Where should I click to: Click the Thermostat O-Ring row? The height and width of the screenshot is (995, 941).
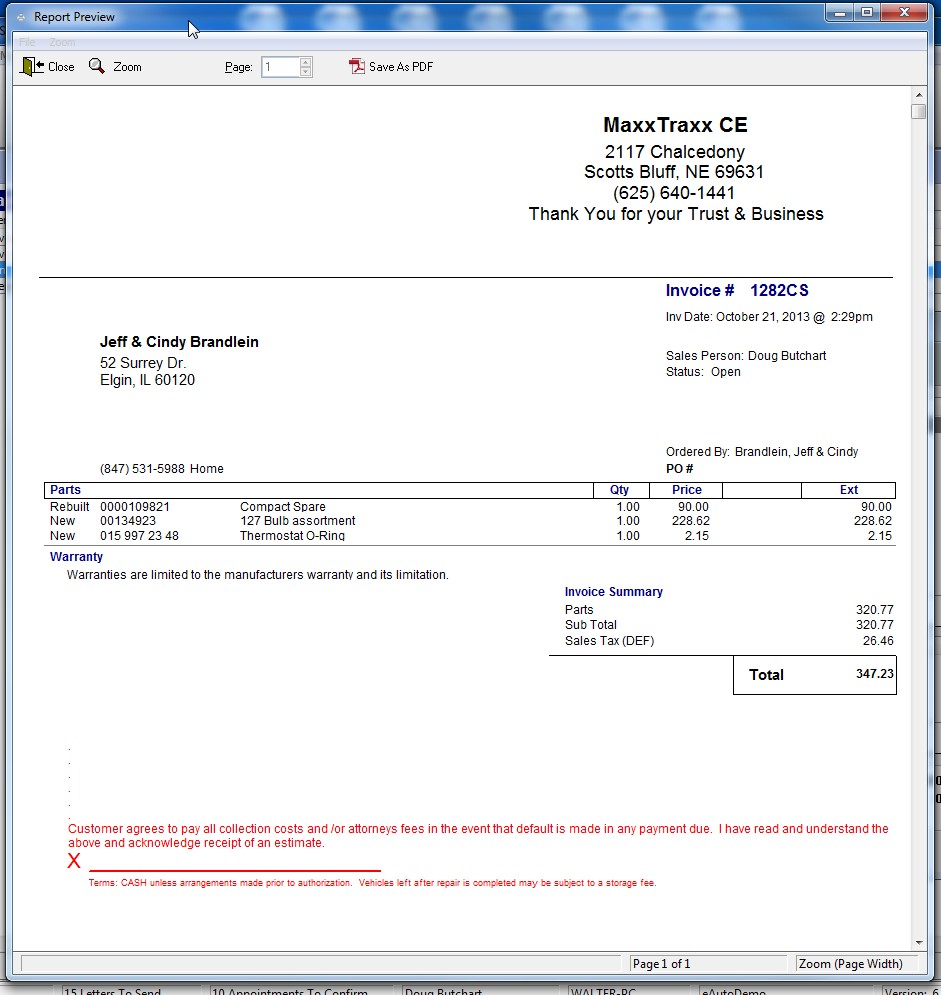pyautogui.click(x=470, y=536)
